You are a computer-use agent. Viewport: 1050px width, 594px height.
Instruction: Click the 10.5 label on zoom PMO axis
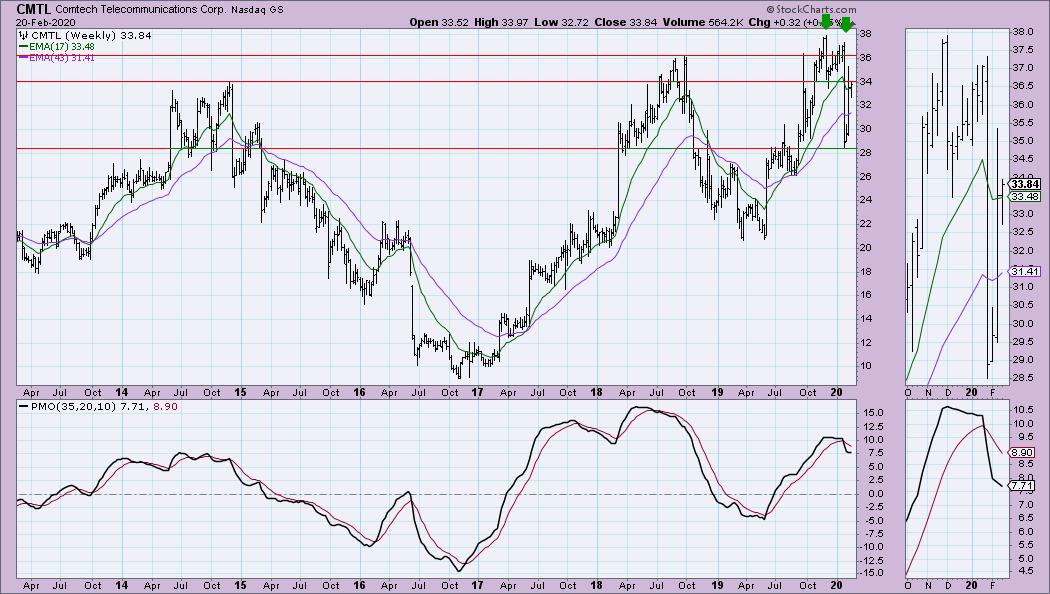tap(1021, 409)
